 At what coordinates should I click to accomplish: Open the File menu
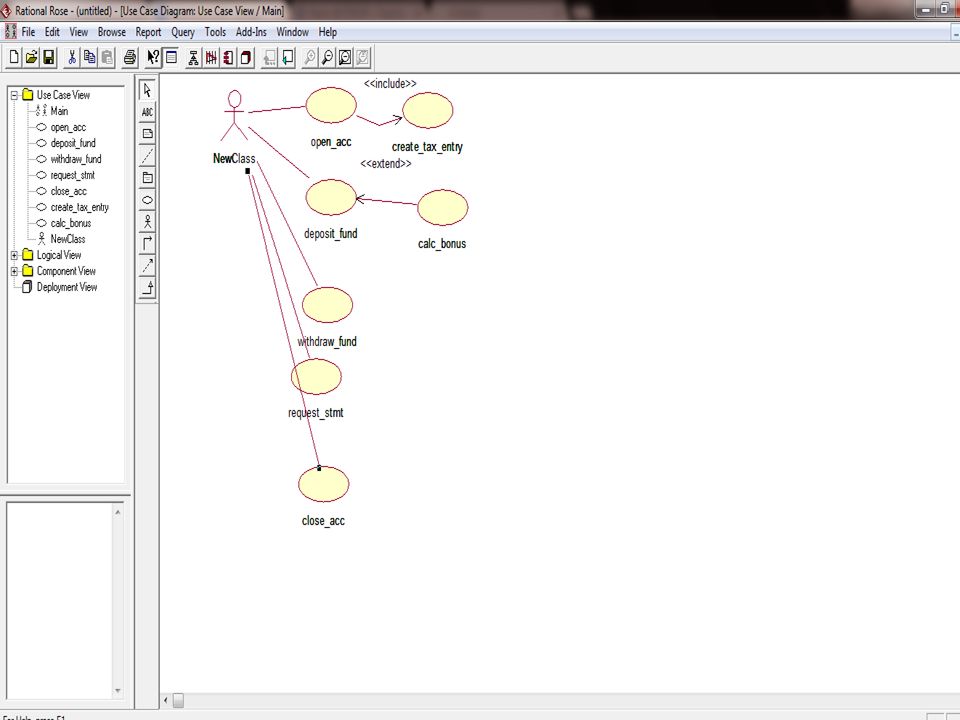coord(28,32)
